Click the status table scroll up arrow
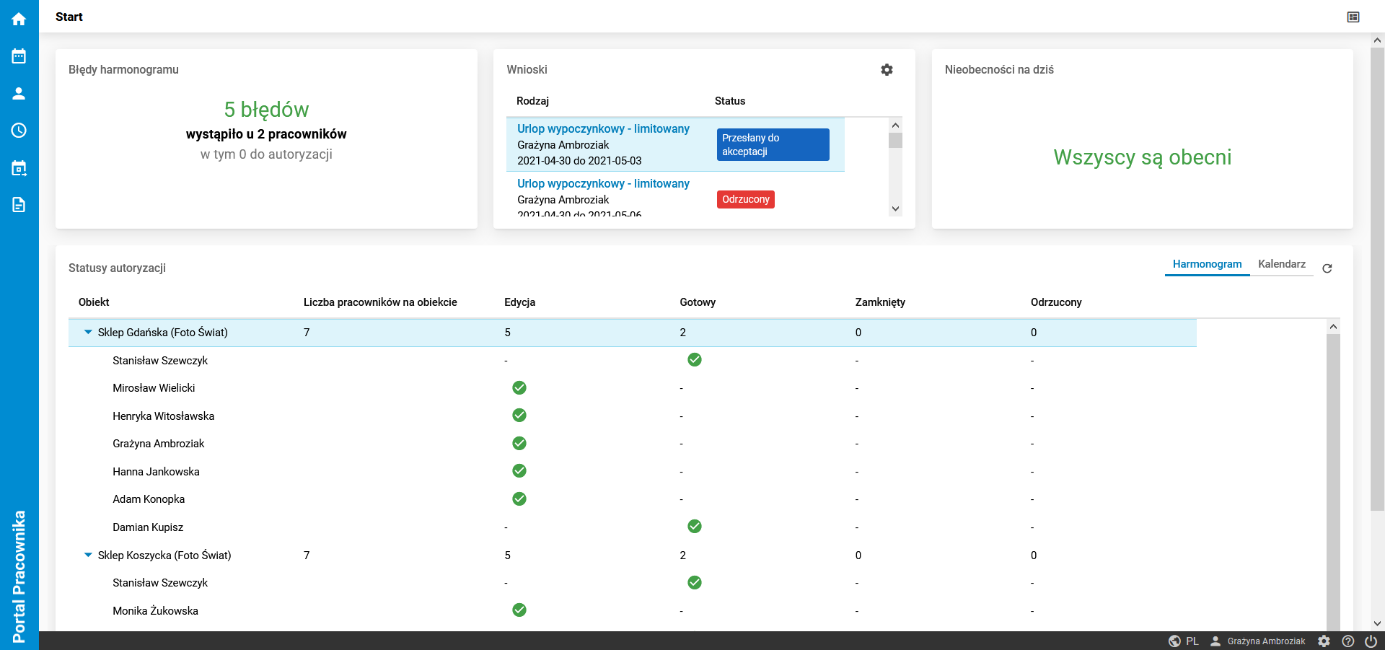1385x650 pixels. click(x=1333, y=326)
